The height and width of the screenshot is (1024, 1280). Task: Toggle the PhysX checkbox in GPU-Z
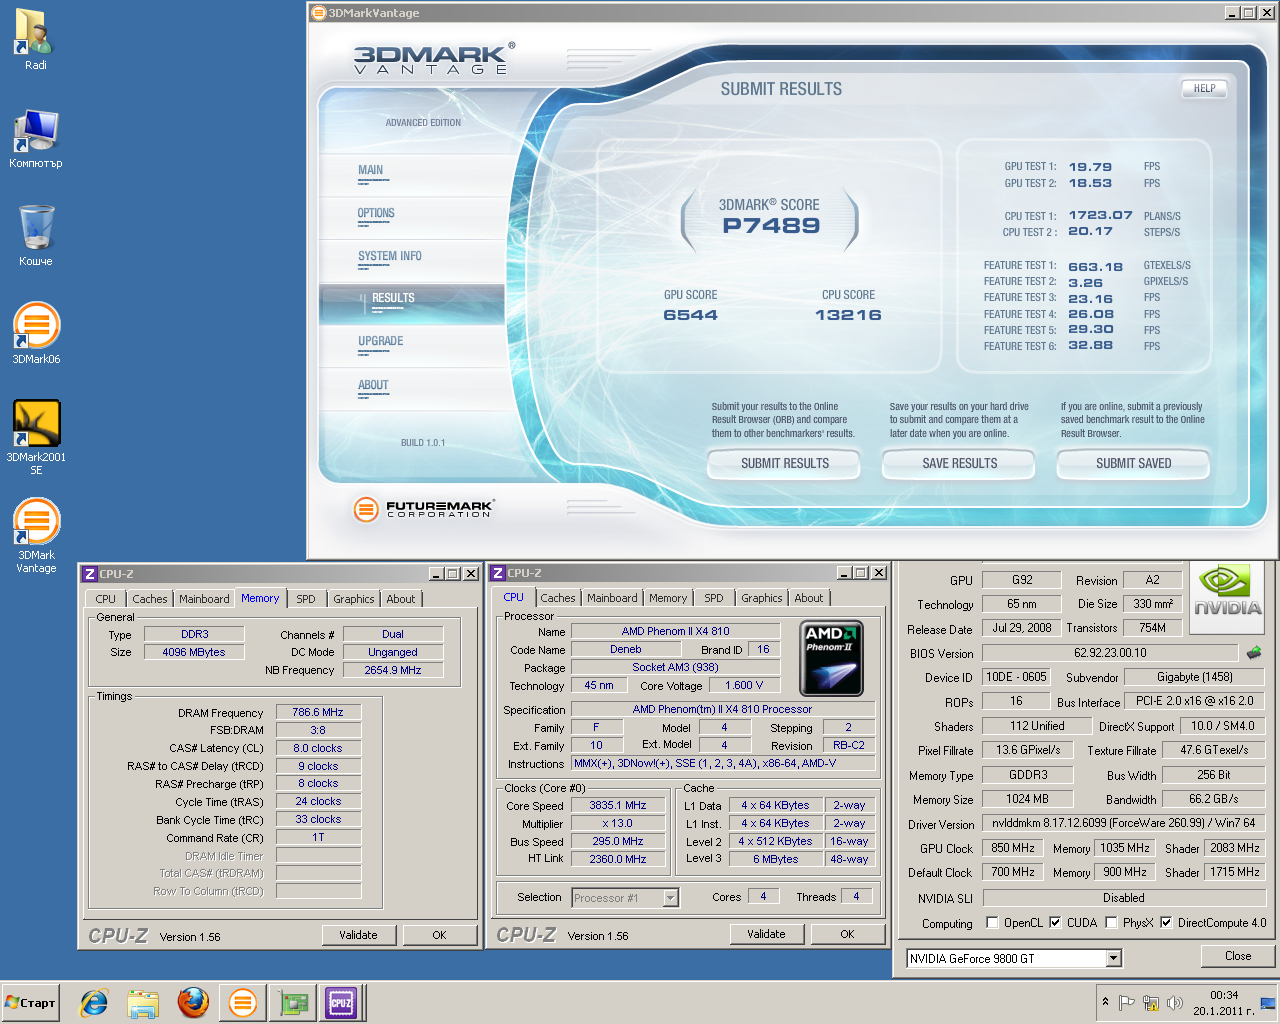point(1111,922)
